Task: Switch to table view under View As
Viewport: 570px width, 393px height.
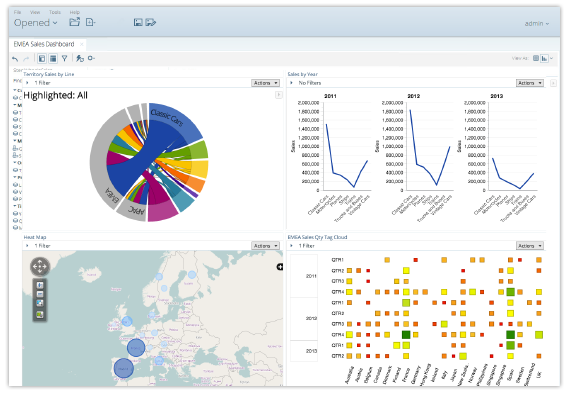Action: [x=536, y=58]
